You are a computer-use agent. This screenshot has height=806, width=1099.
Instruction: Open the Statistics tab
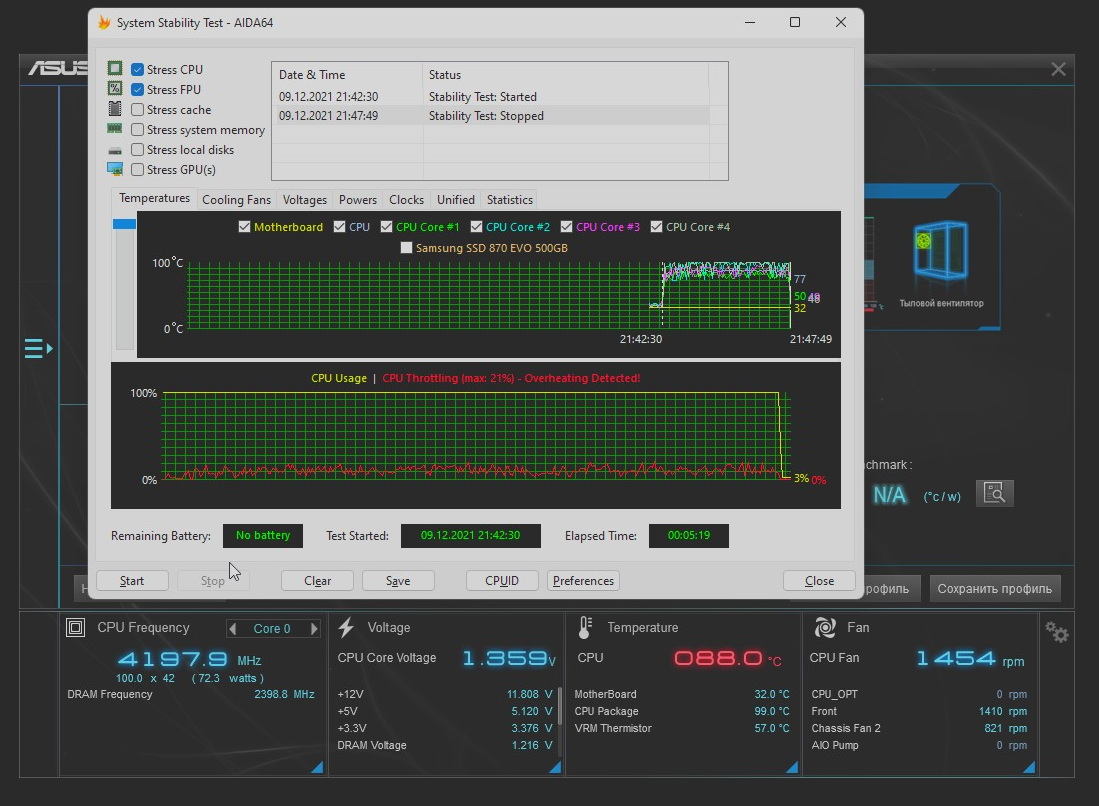click(x=510, y=200)
